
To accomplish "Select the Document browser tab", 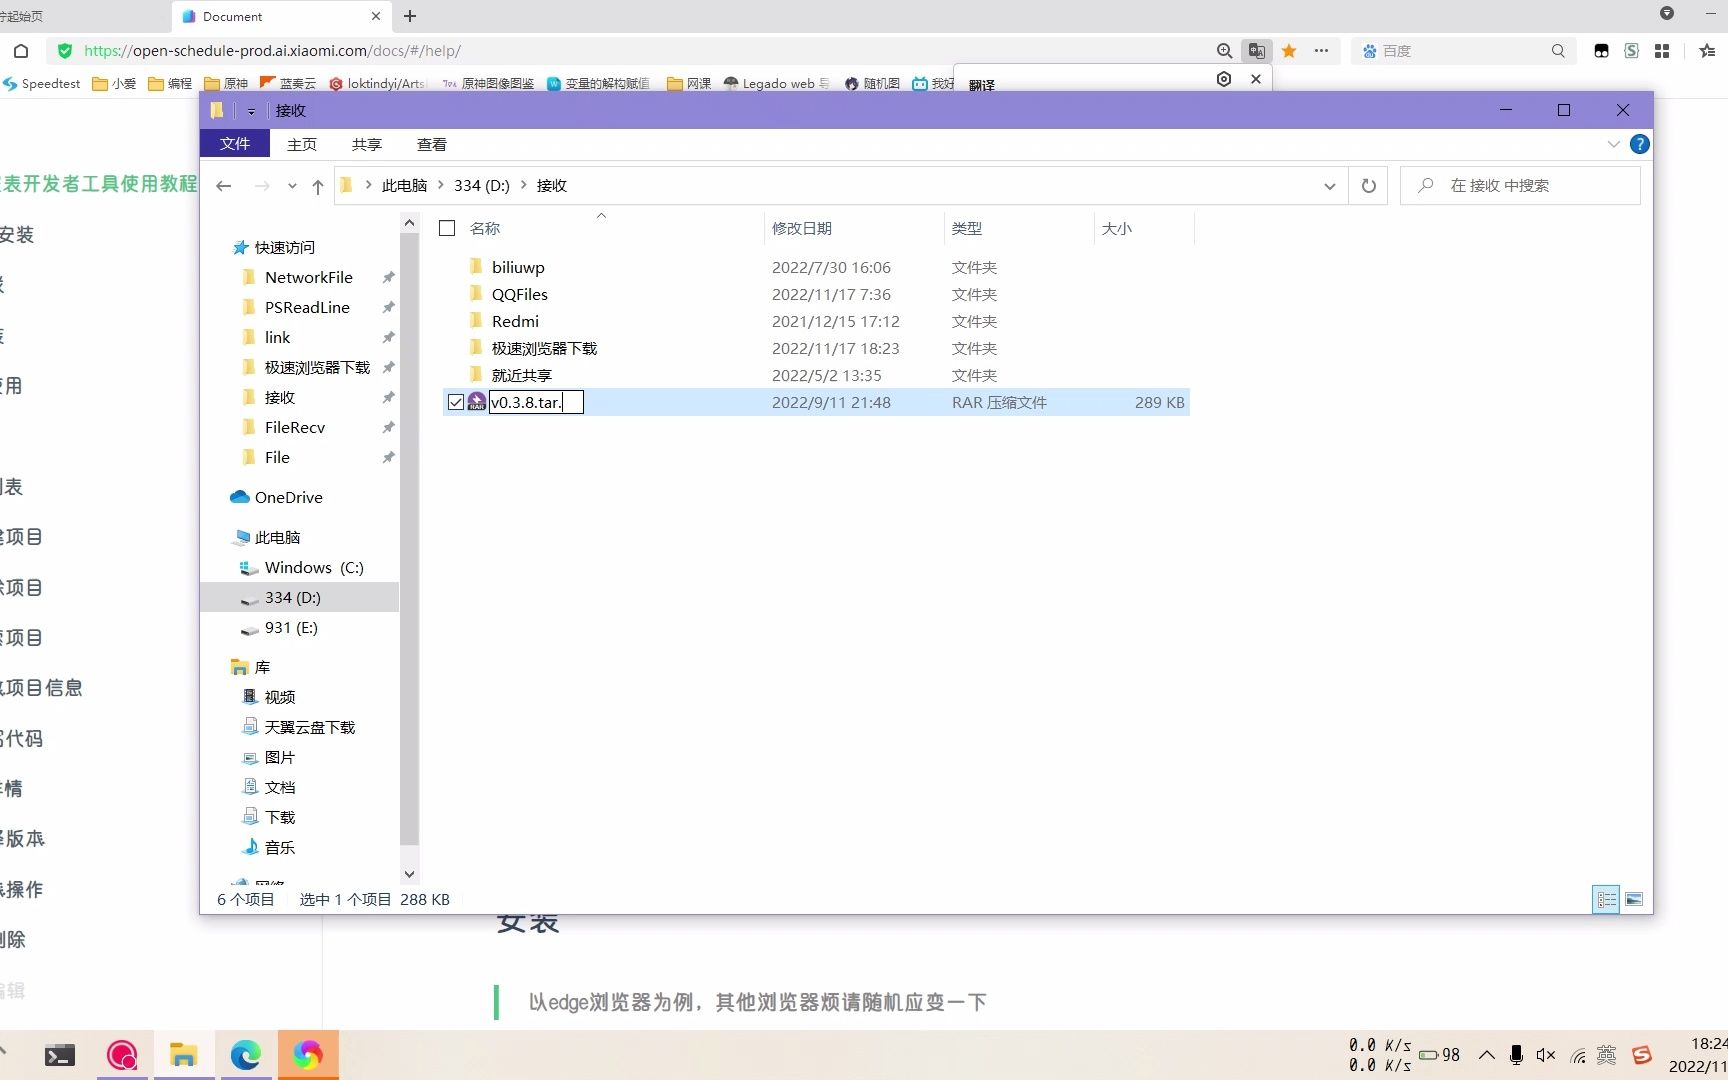I will pyautogui.click(x=280, y=16).
